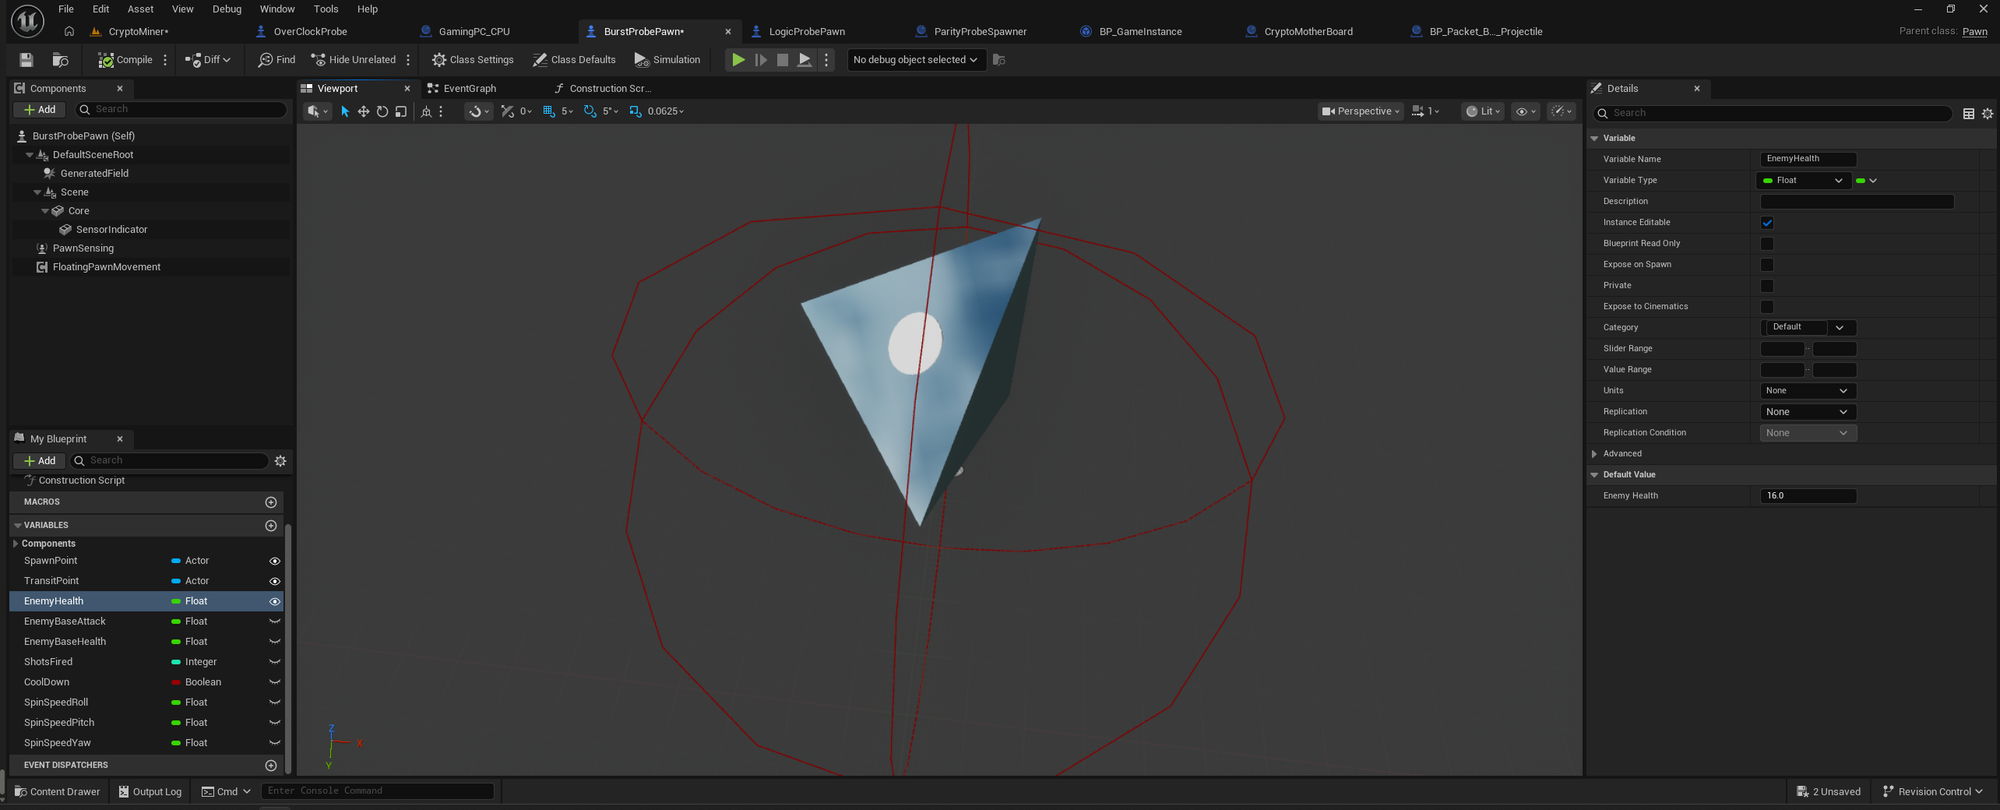This screenshot has height=810, width=2000.
Task: Browse to asset in Content Browser
Action: coord(60,60)
